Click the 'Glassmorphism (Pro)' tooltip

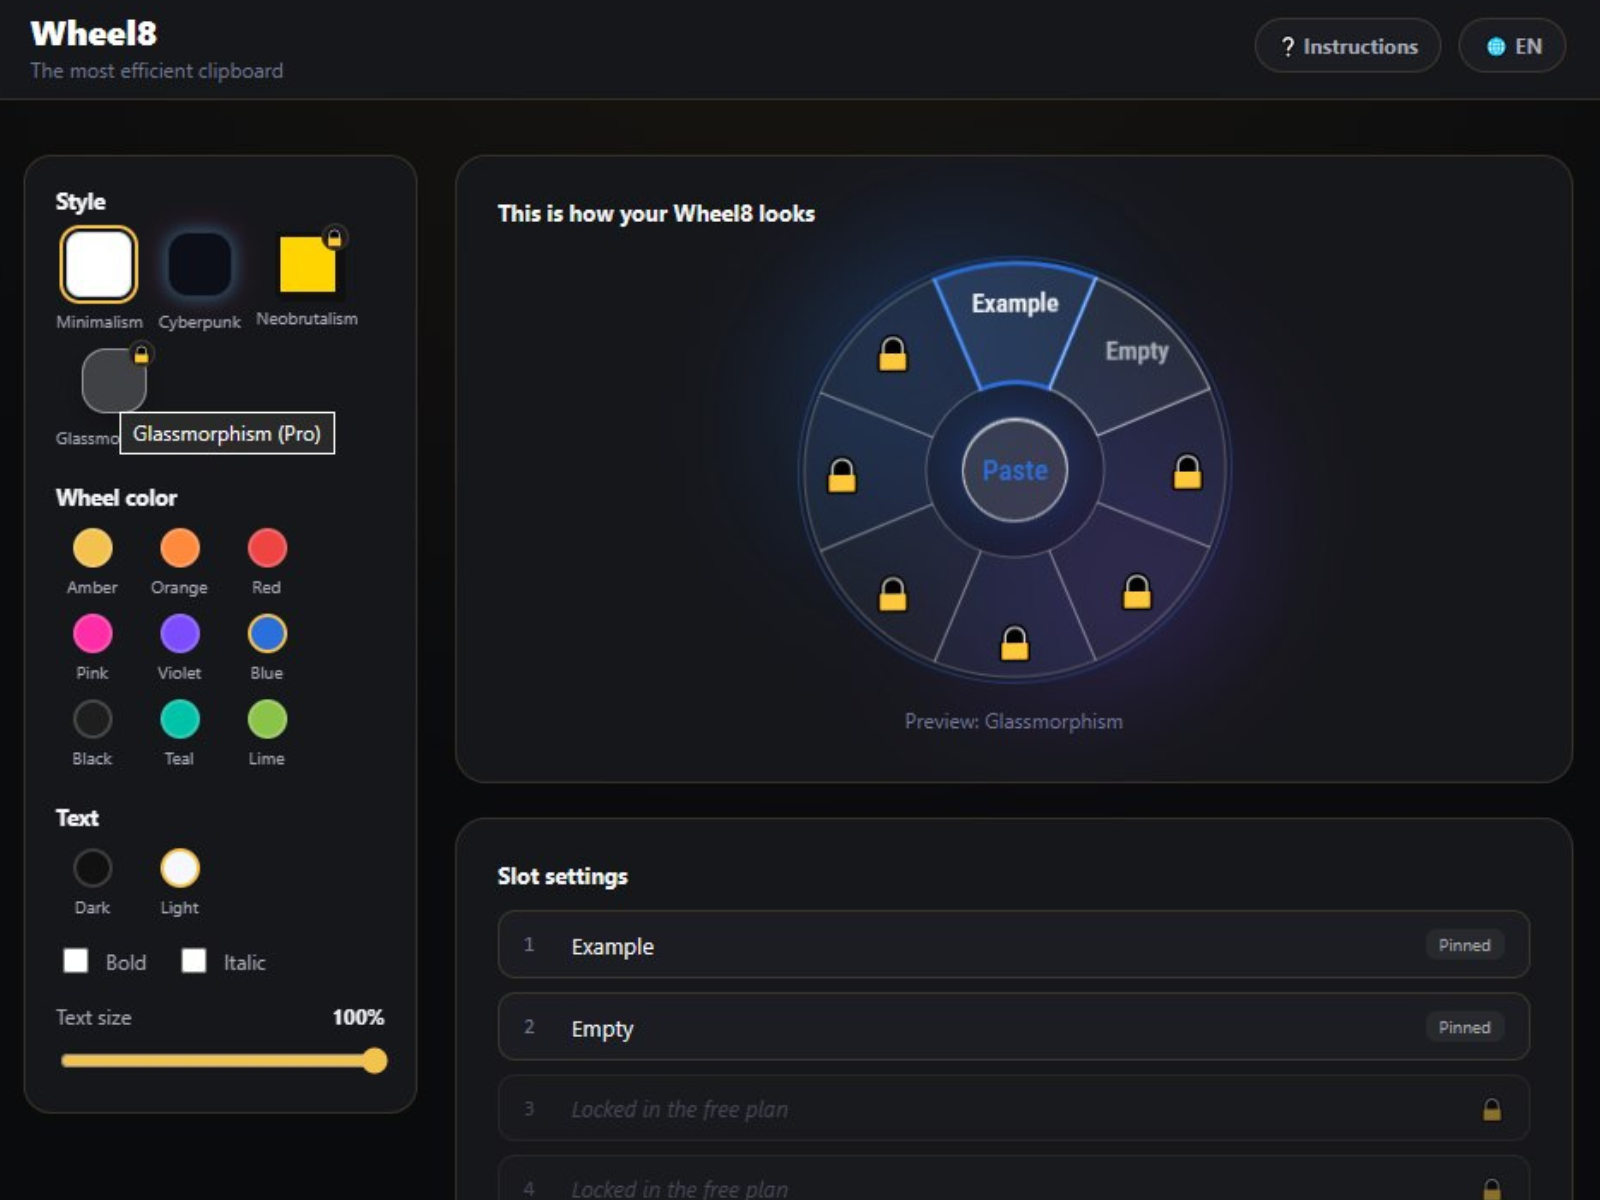227,433
